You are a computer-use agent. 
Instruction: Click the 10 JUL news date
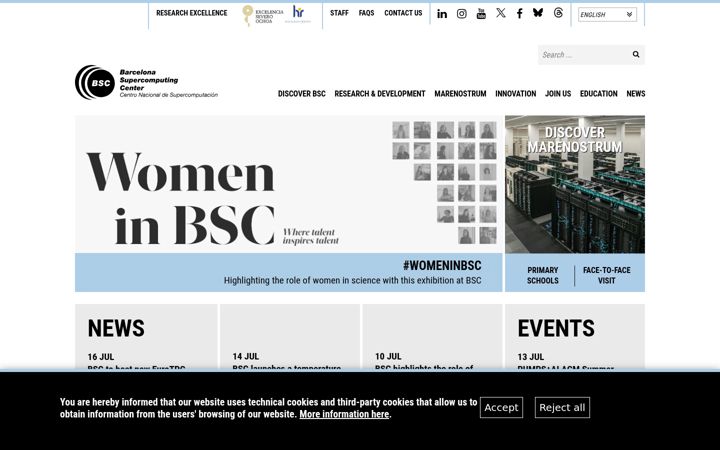click(x=388, y=356)
